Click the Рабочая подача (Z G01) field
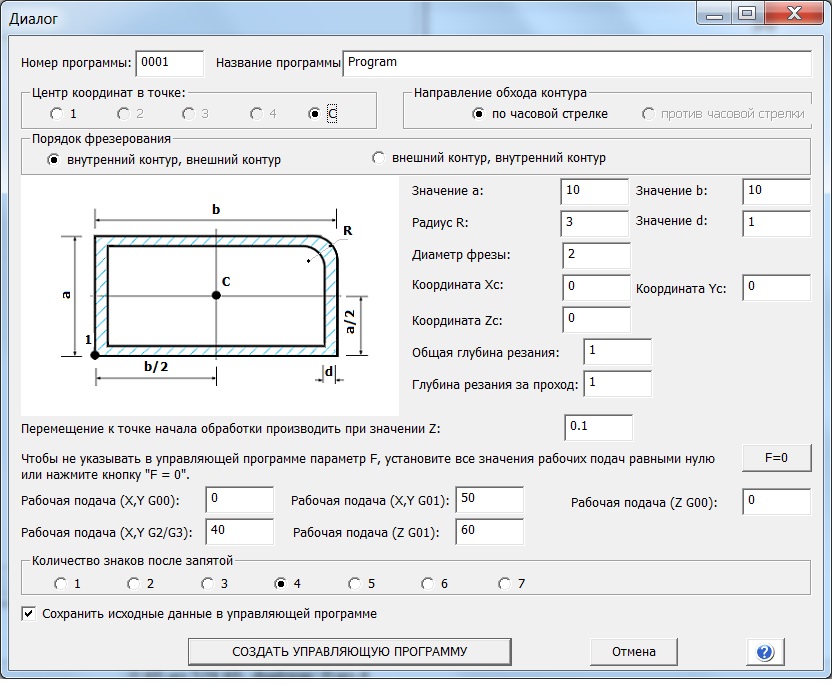The image size is (838, 685). (490, 532)
